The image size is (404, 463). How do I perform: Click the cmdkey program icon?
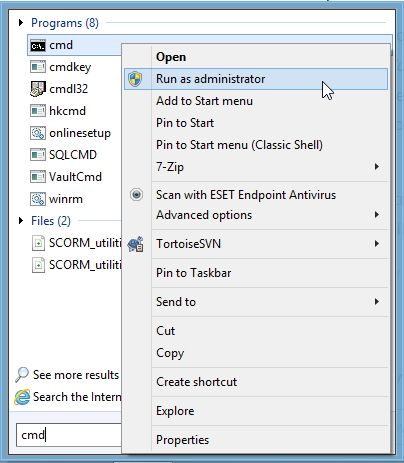(x=38, y=67)
